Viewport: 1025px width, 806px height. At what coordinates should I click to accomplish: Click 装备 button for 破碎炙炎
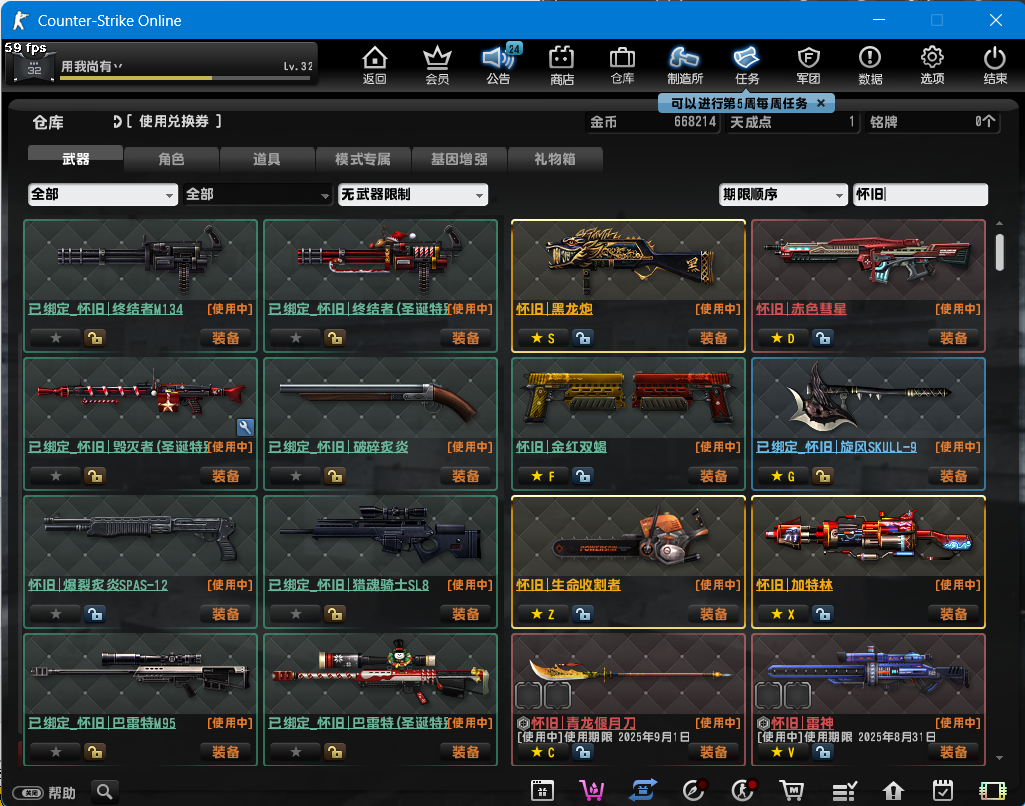[x=465, y=476]
